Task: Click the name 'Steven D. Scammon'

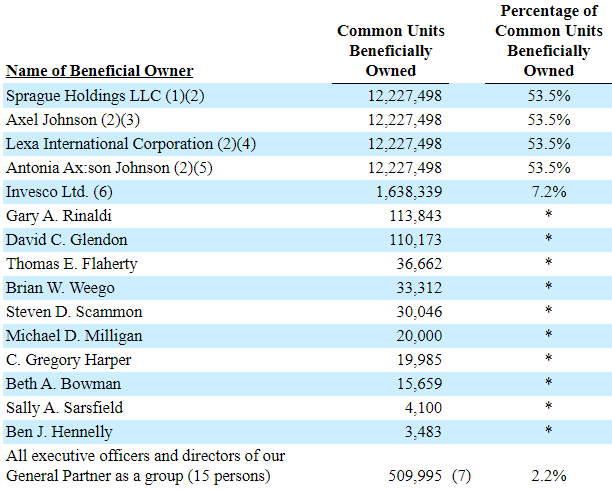Action: [74, 312]
